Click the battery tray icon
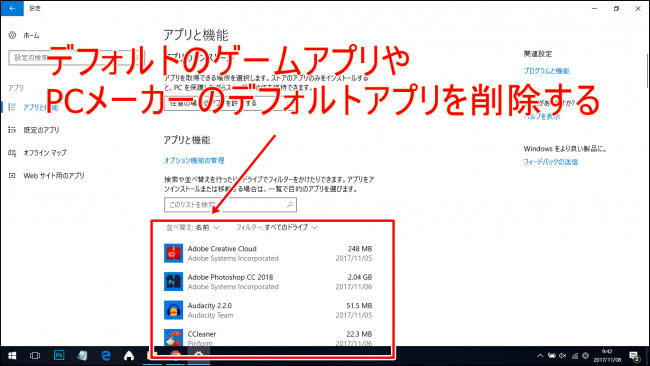 (552, 356)
